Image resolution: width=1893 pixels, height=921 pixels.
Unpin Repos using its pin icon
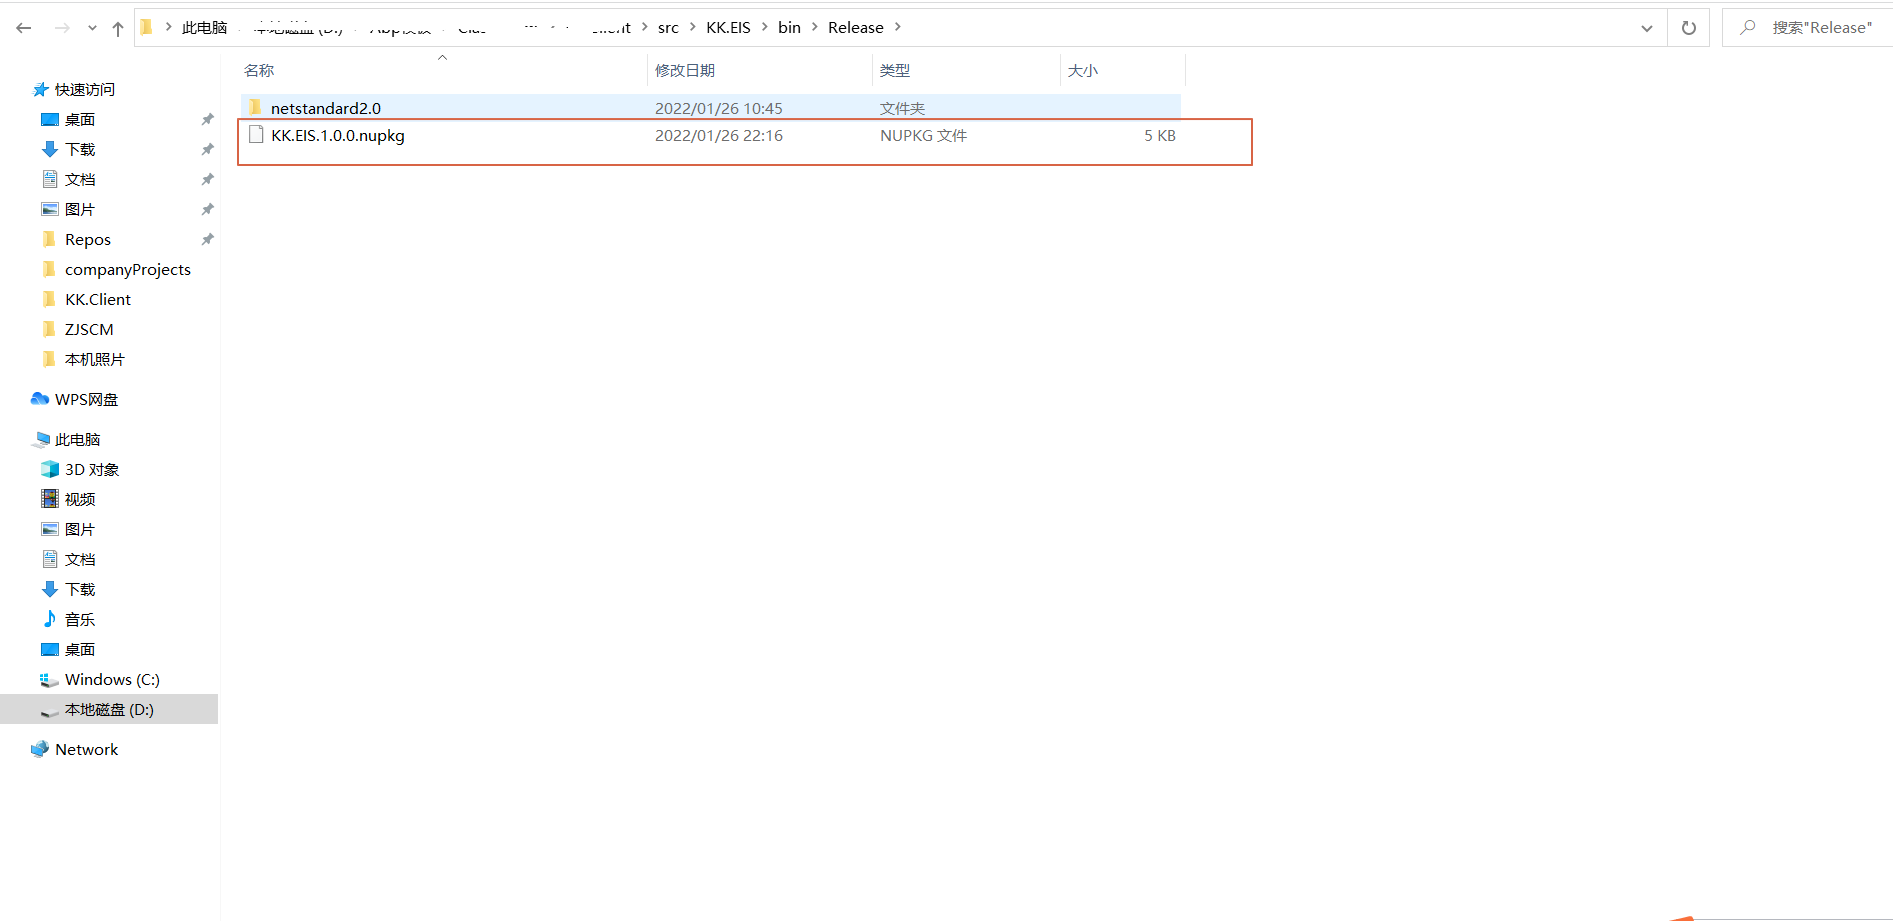point(208,240)
